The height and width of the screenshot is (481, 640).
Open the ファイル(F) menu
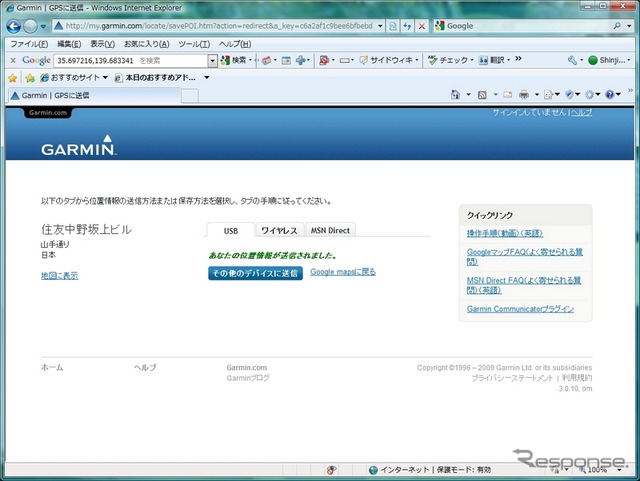click(29, 44)
